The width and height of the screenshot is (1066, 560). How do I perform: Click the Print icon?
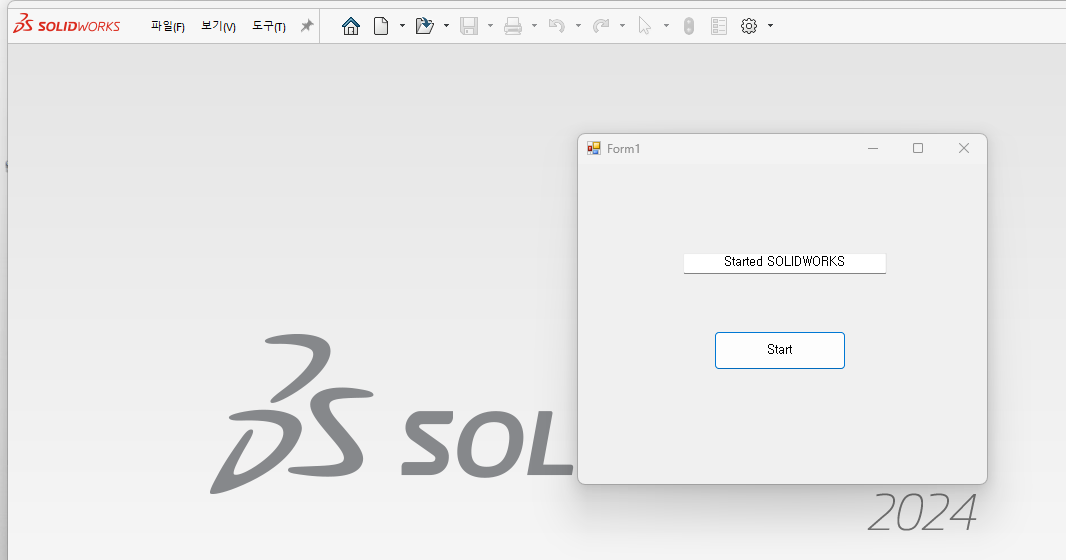pos(513,26)
